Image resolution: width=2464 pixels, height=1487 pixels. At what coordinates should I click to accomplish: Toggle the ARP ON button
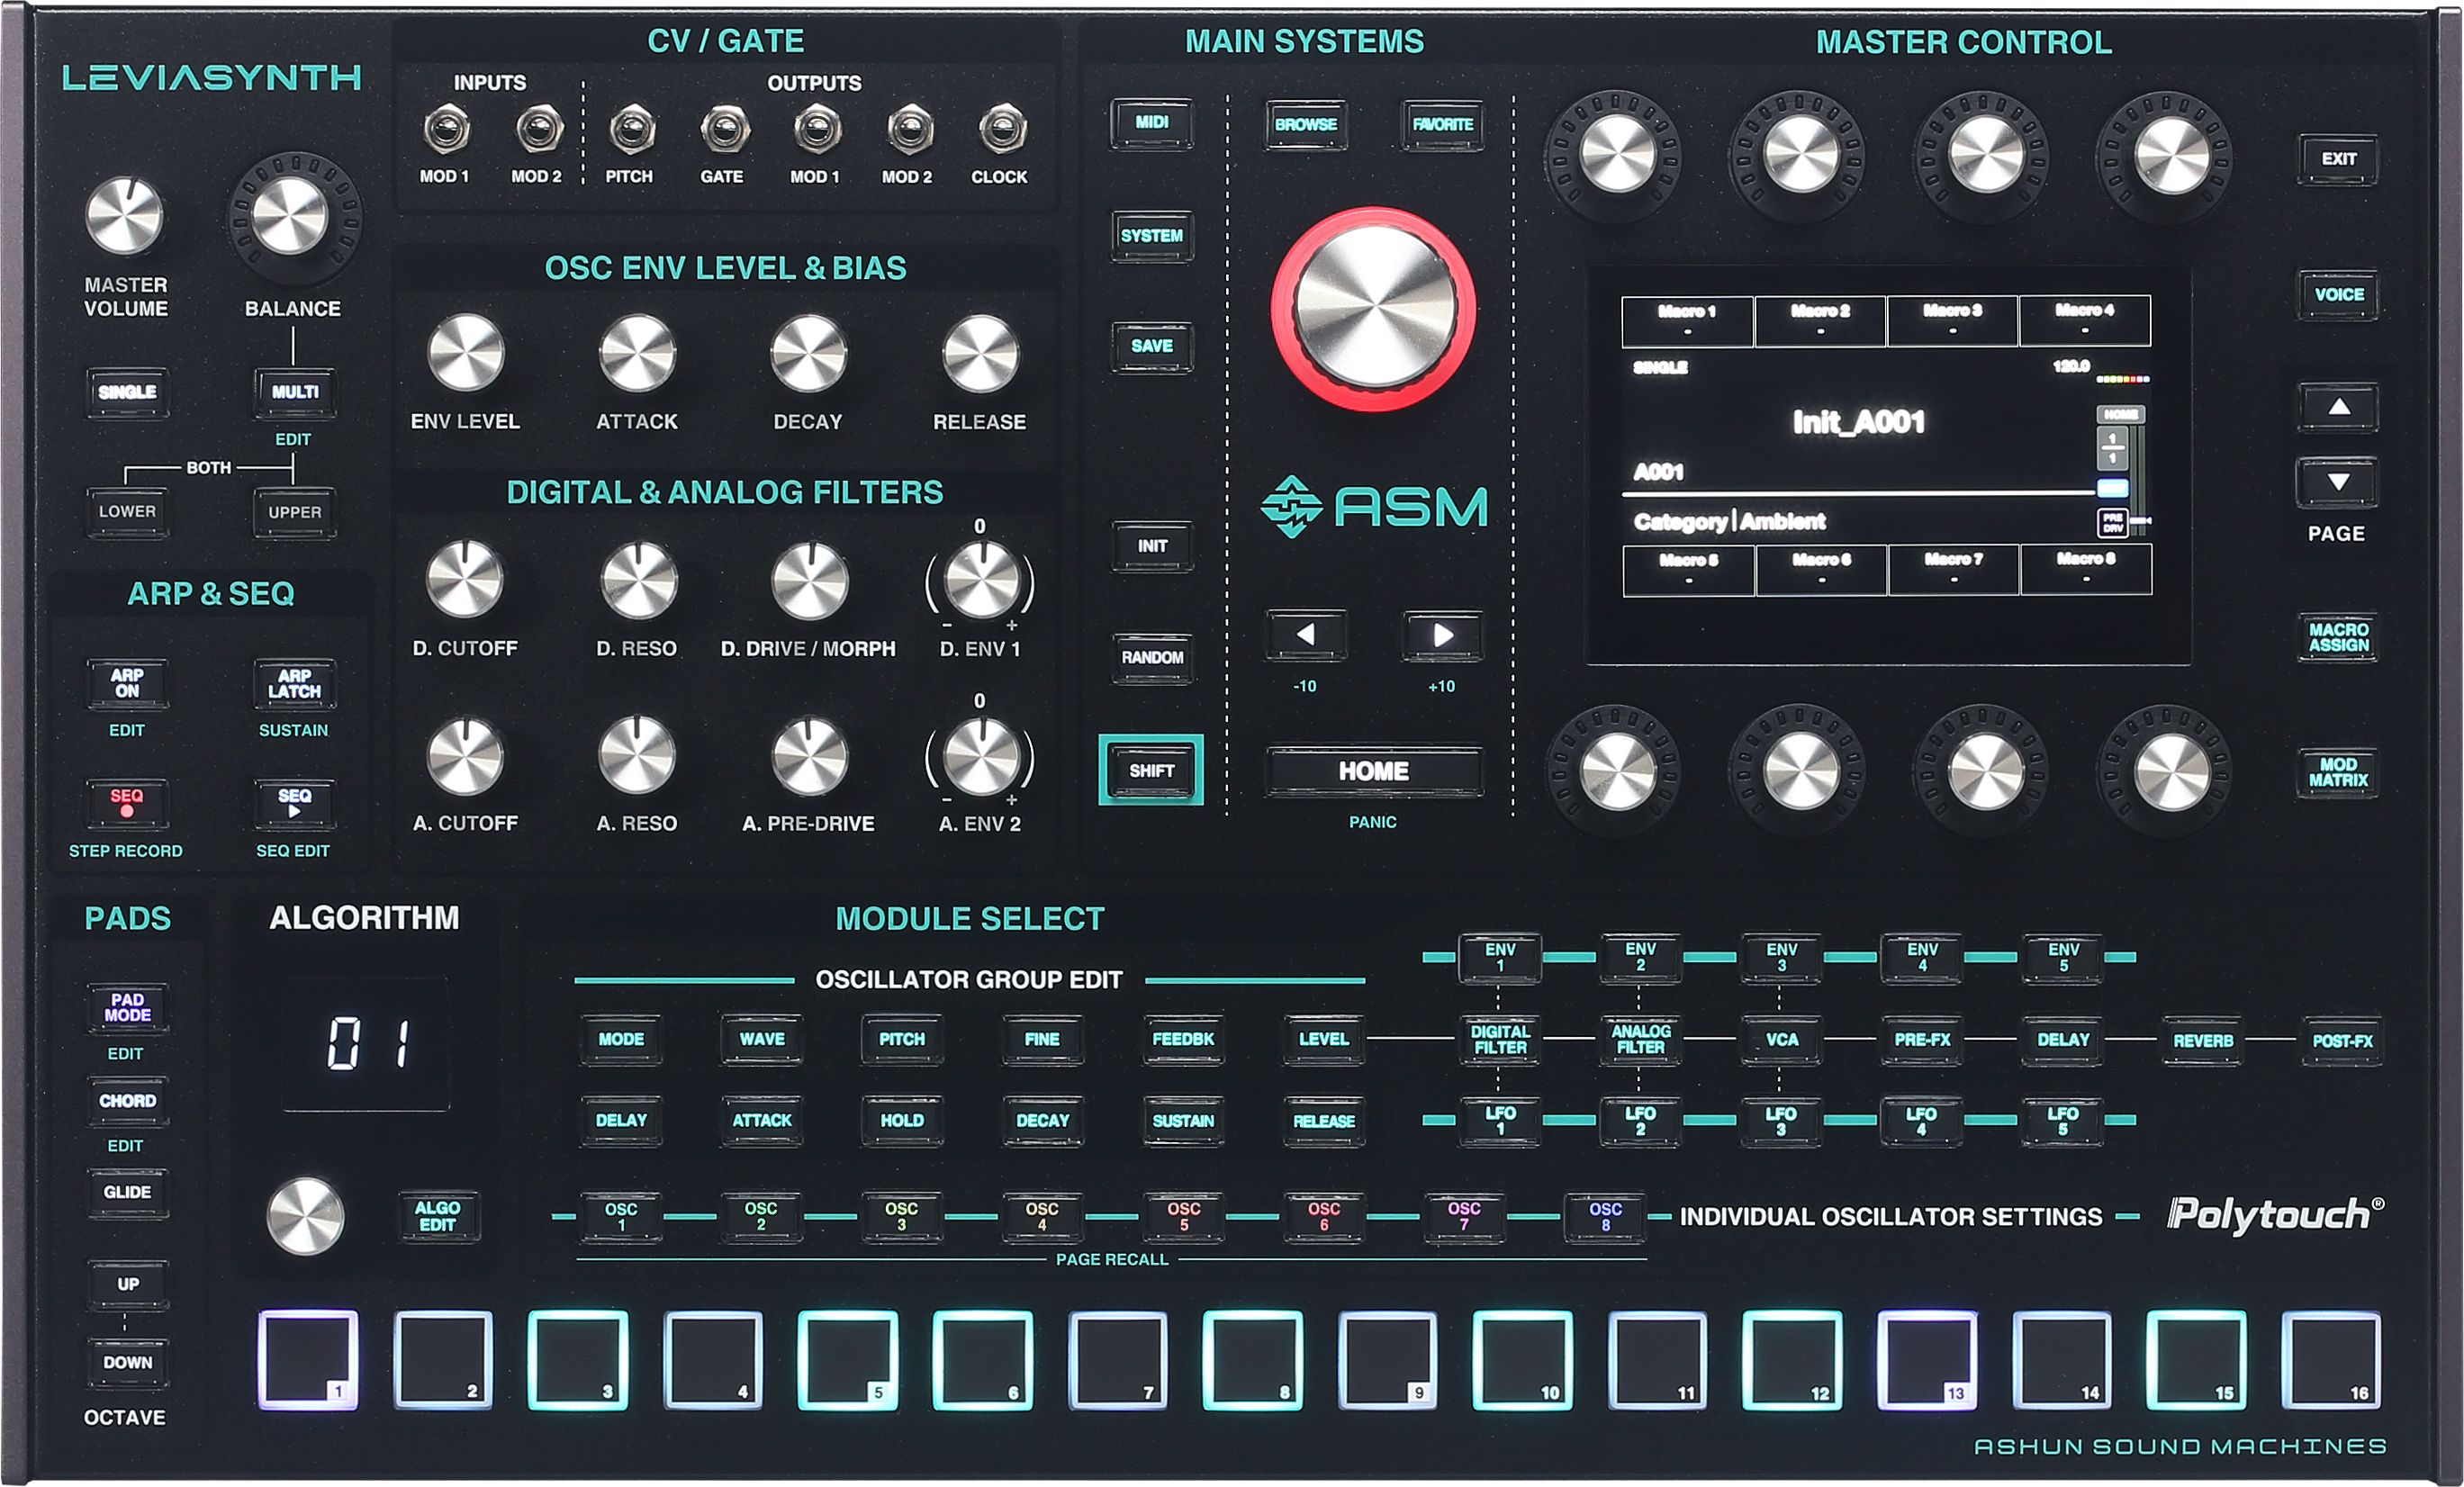pyautogui.click(x=127, y=683)
